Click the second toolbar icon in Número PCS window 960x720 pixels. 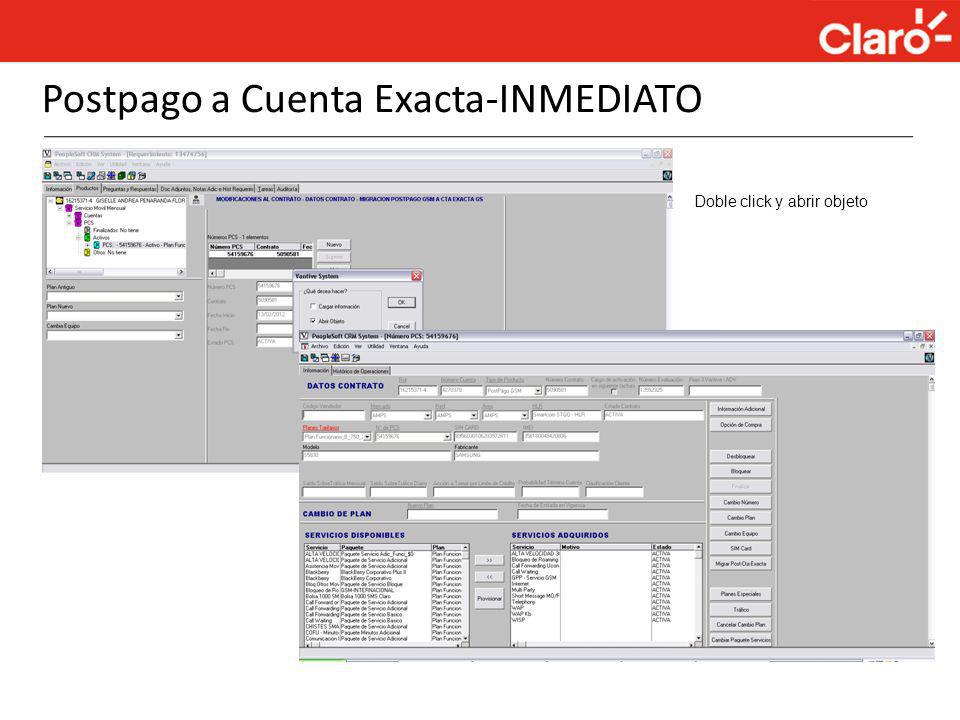314,358
